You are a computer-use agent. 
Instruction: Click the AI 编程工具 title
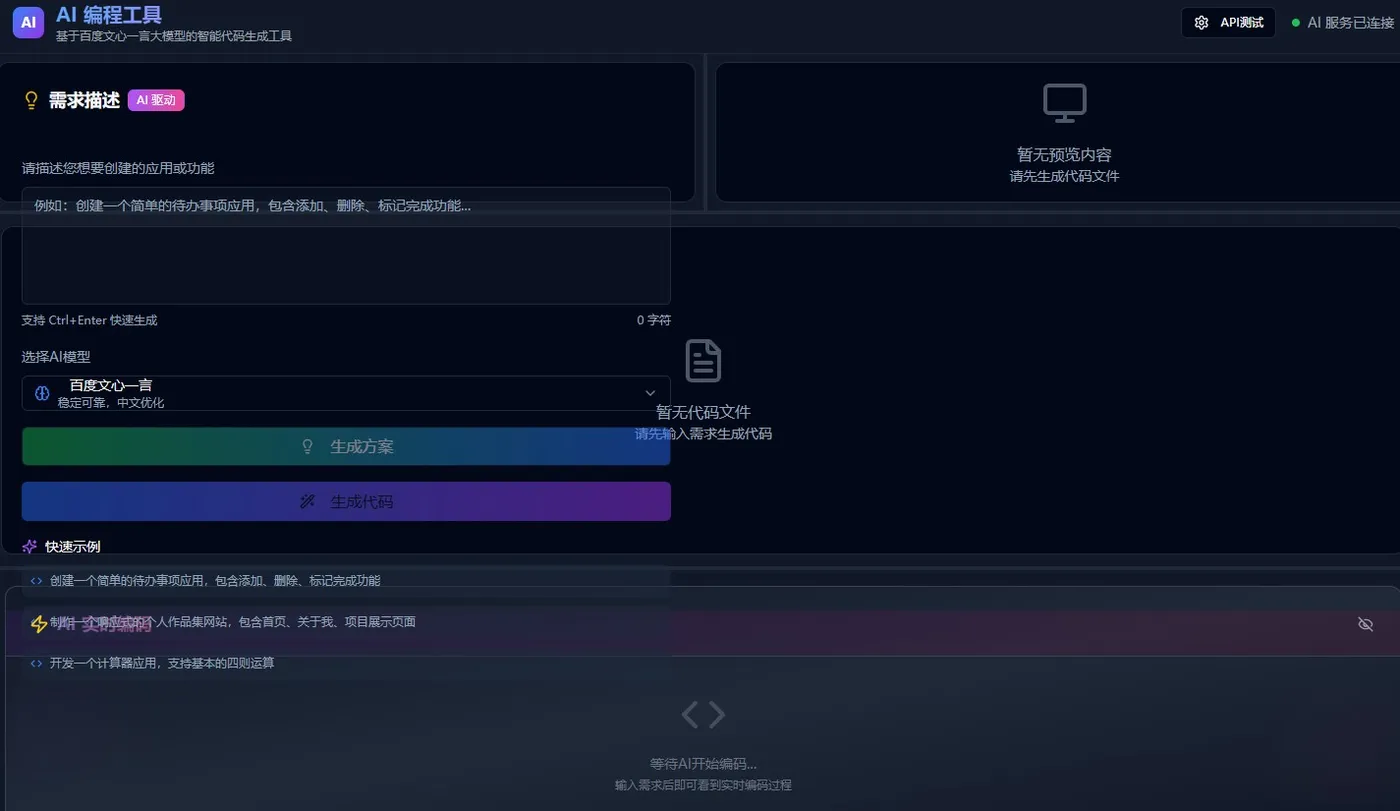pyautogui.click(x=109, y=15)
